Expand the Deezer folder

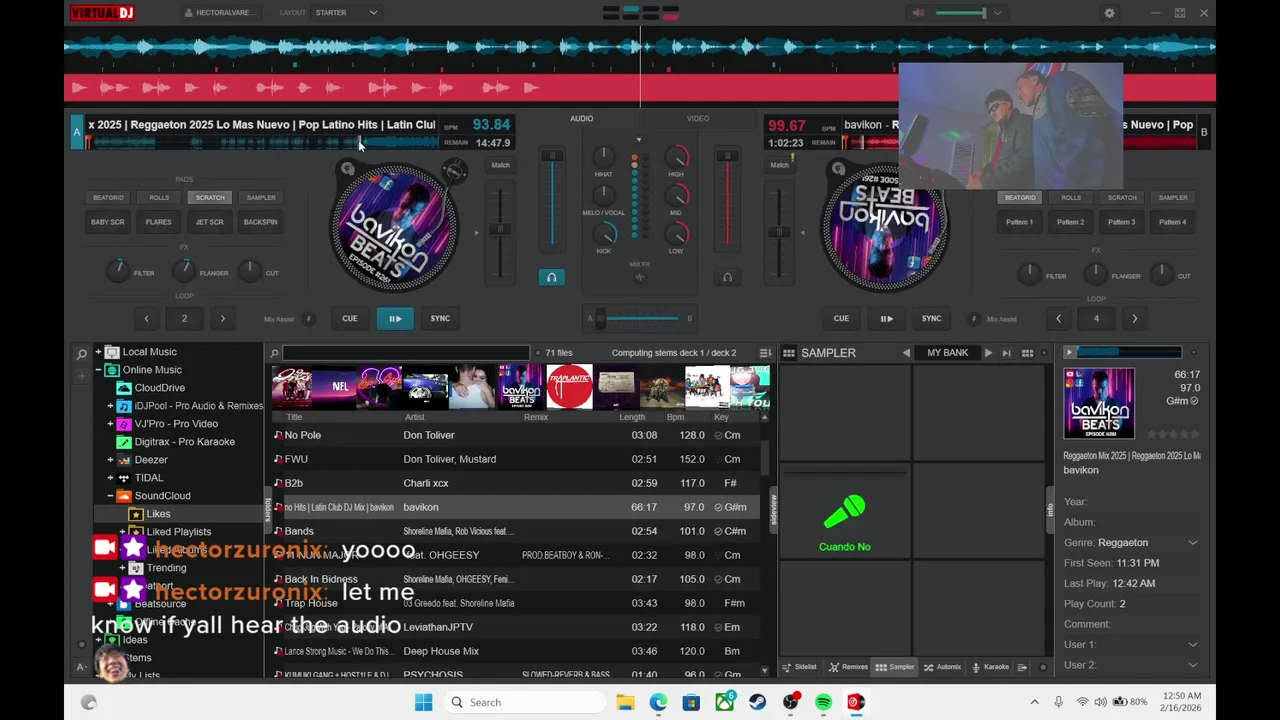tap(110, 460)
